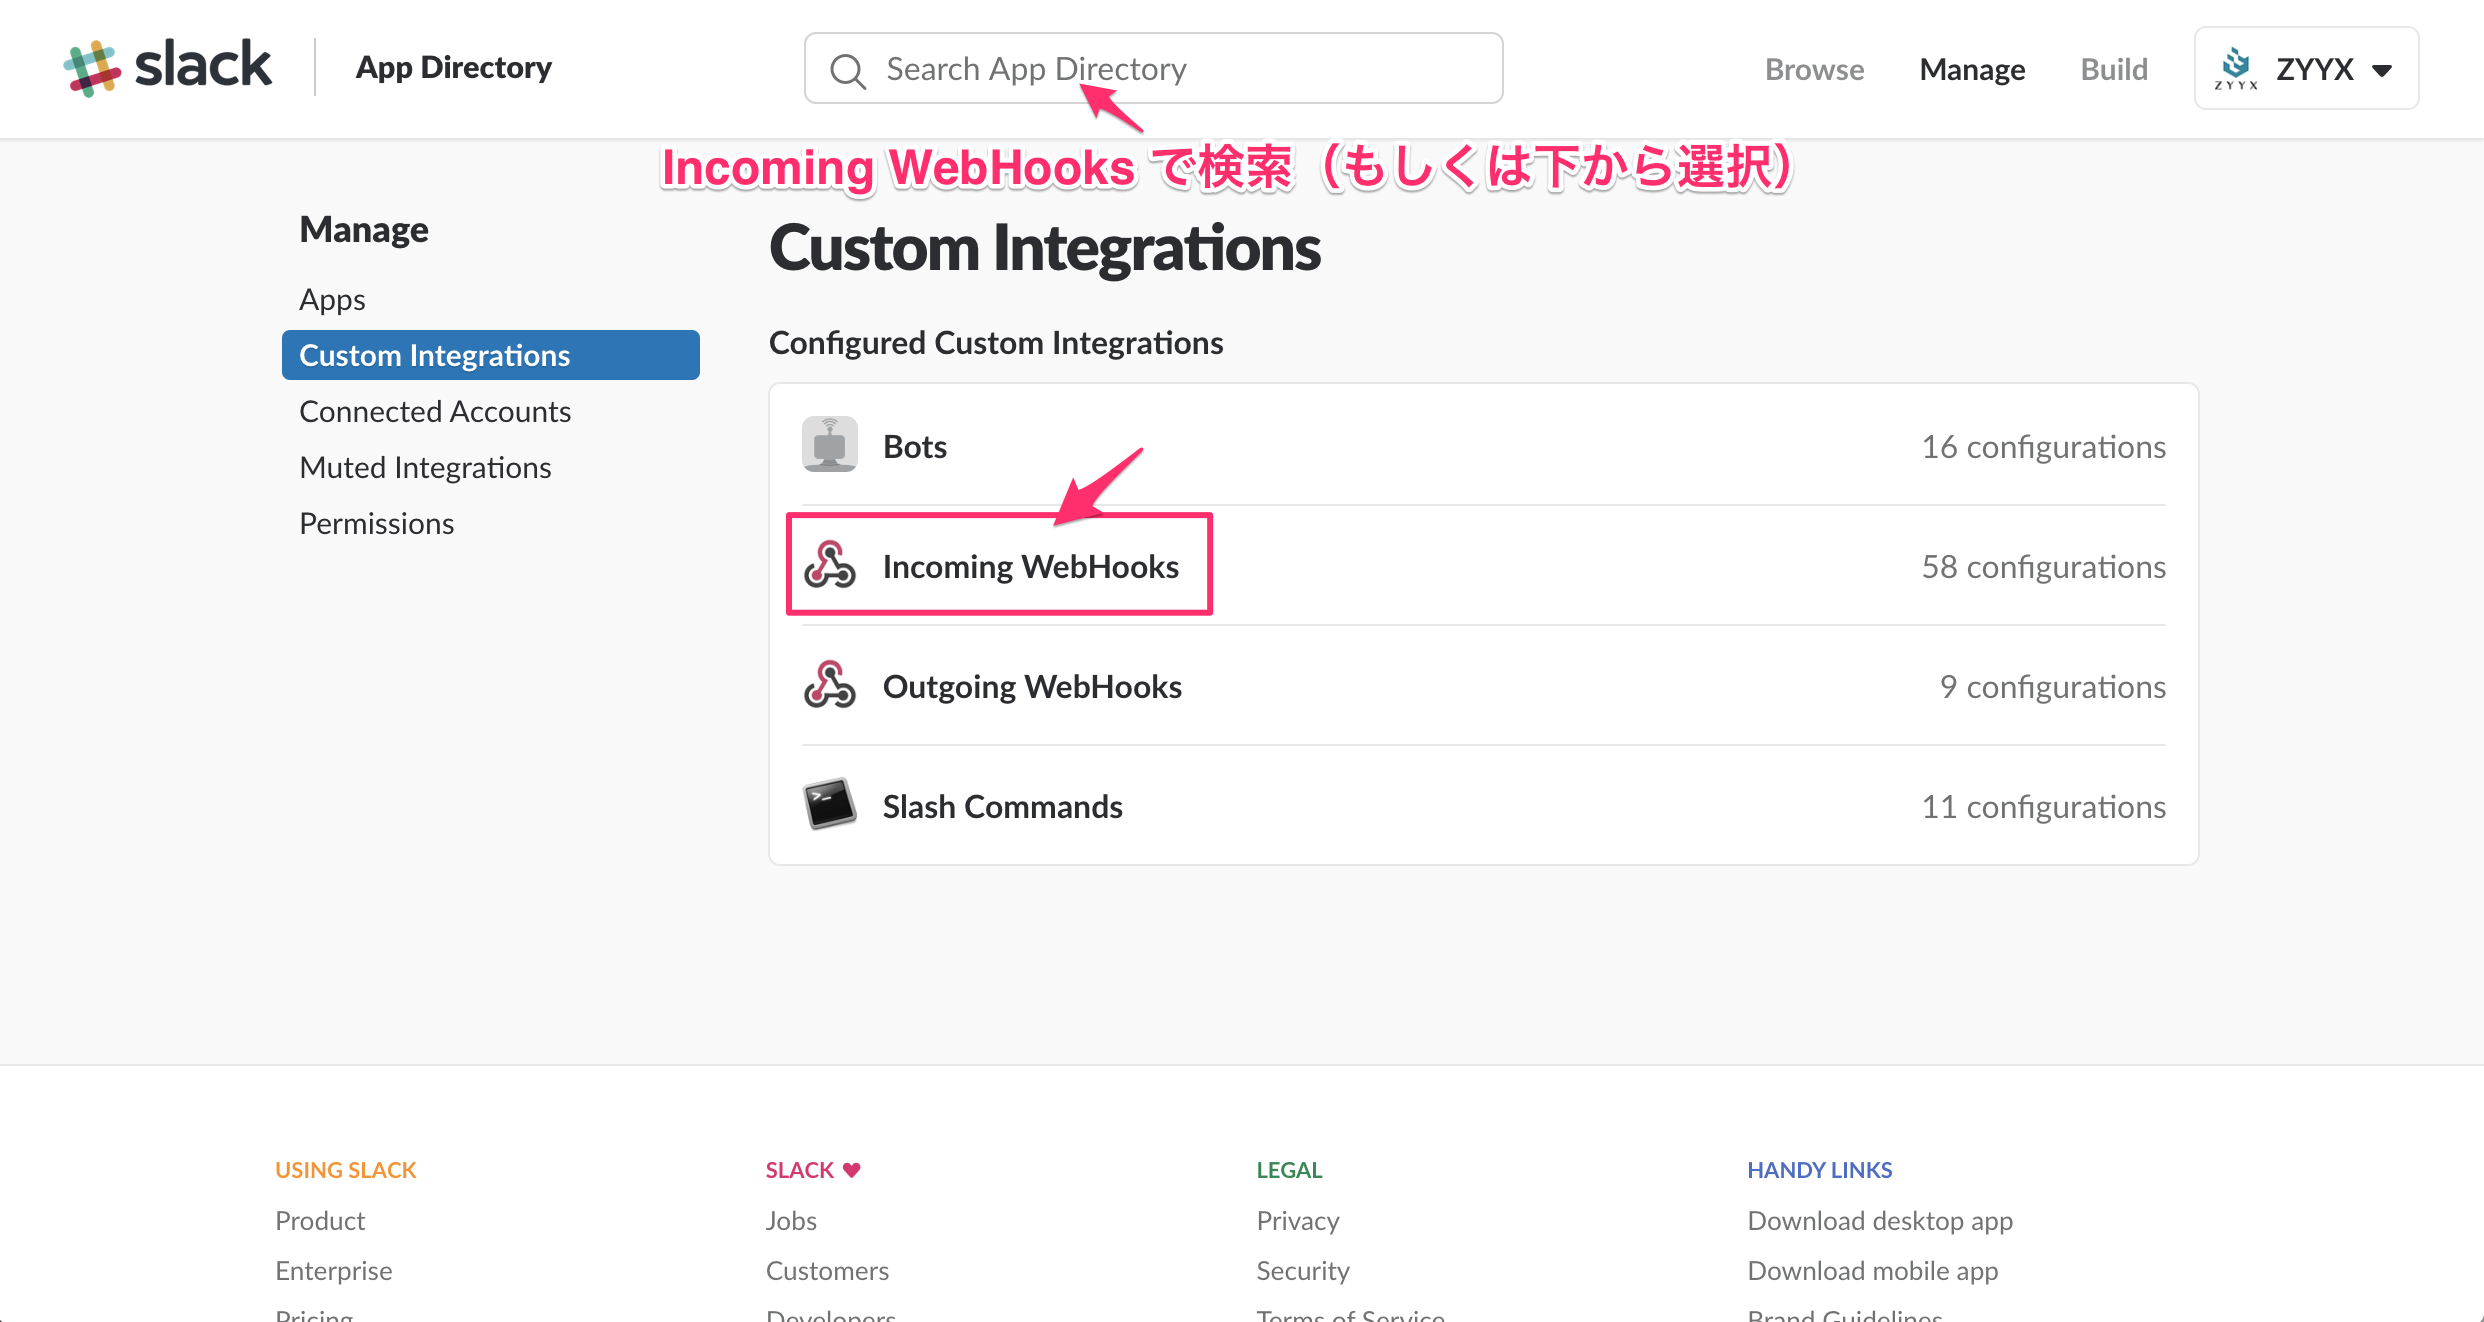Click the 58 configurations text
Screen dimensions: 2484x1322
2043,566
